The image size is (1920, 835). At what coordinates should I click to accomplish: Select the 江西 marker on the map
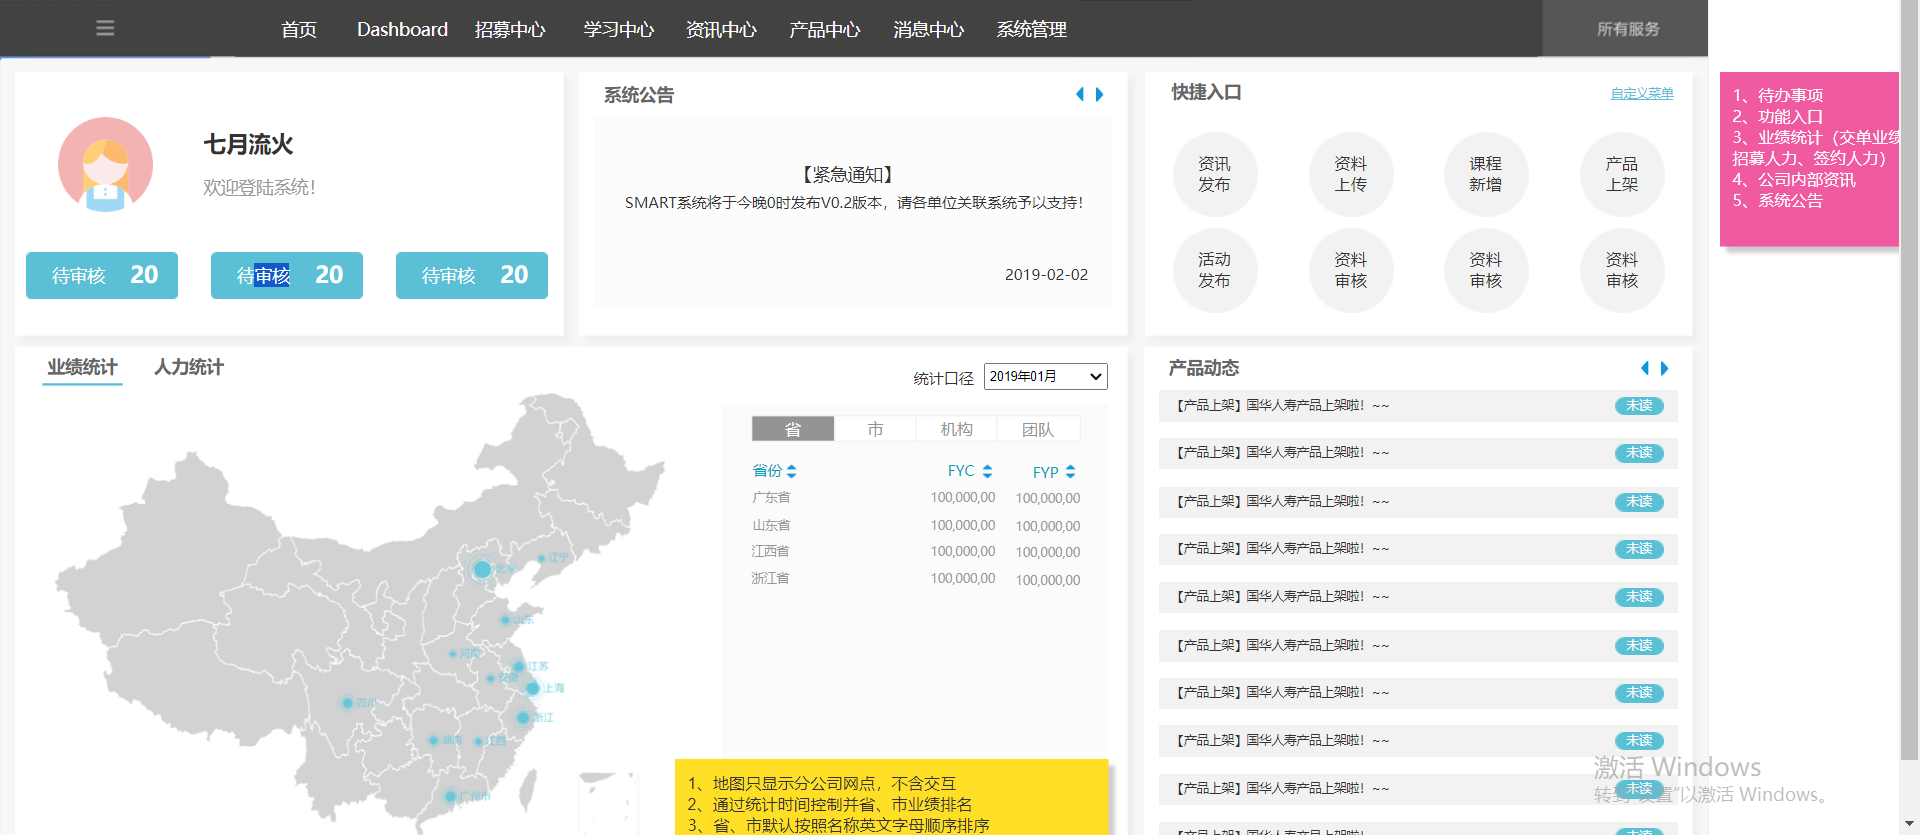[478, 741]
